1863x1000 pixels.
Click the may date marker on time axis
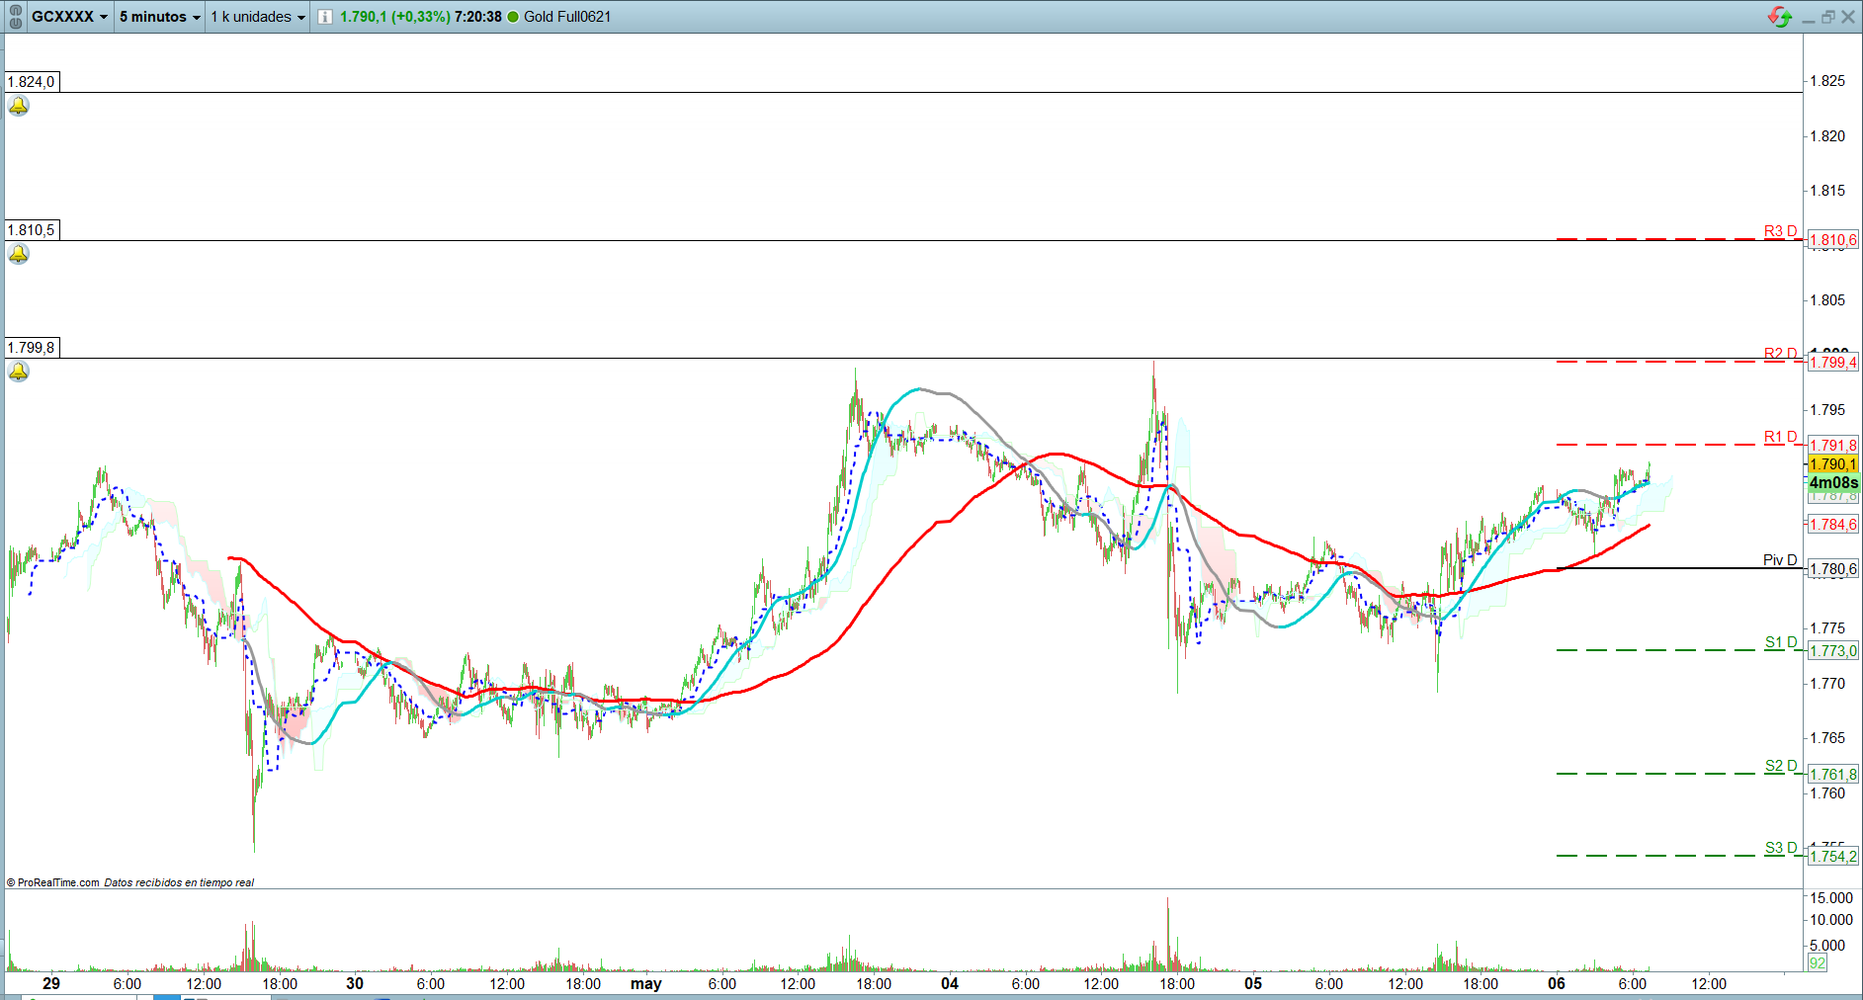(x=646, y=984)
